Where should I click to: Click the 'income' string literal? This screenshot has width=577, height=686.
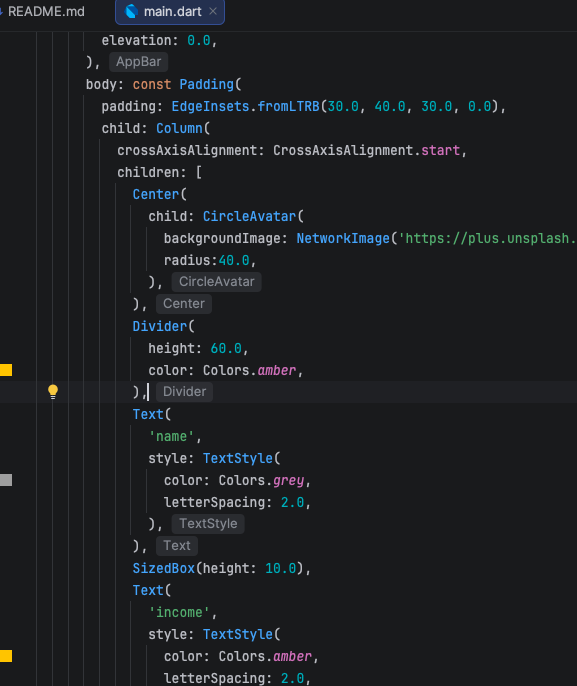[x=179, y=612]
